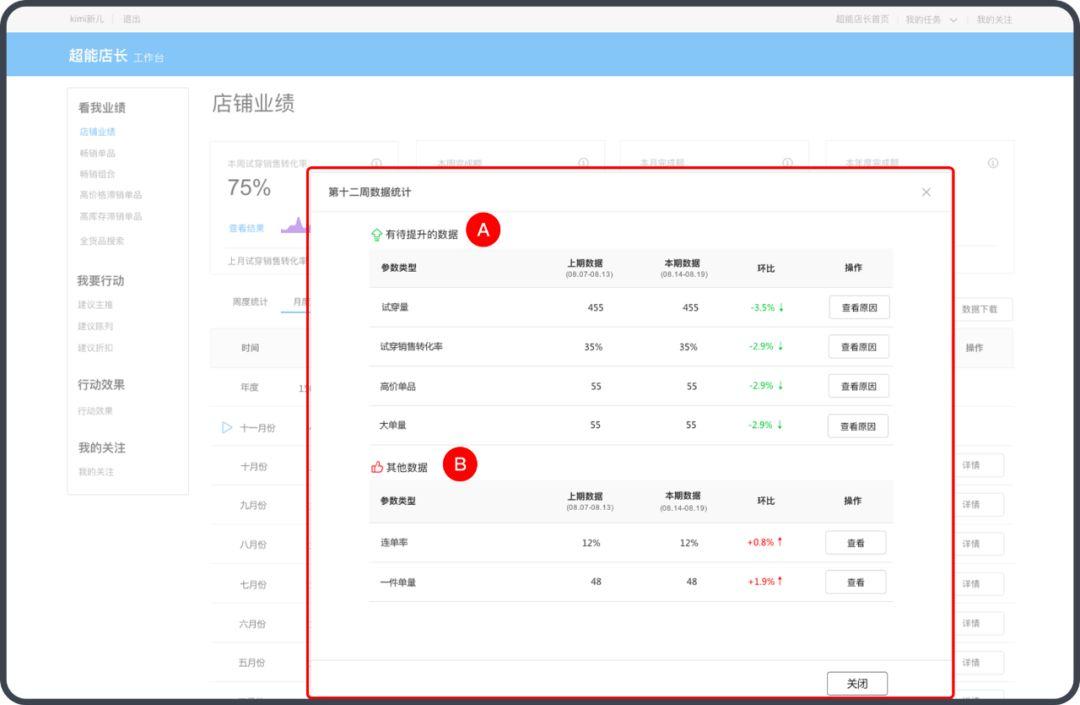Click the red A marker badge
Image resolution: width=1080 pixels, height=705 pixels.
click(483, 228)
